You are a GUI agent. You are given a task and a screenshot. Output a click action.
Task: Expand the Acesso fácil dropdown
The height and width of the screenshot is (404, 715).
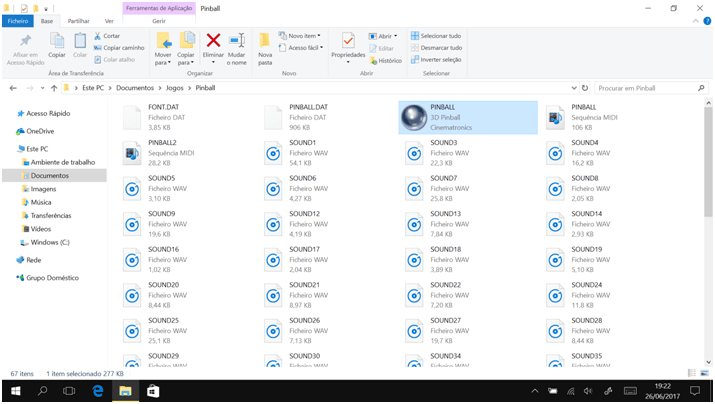(303, 47)
